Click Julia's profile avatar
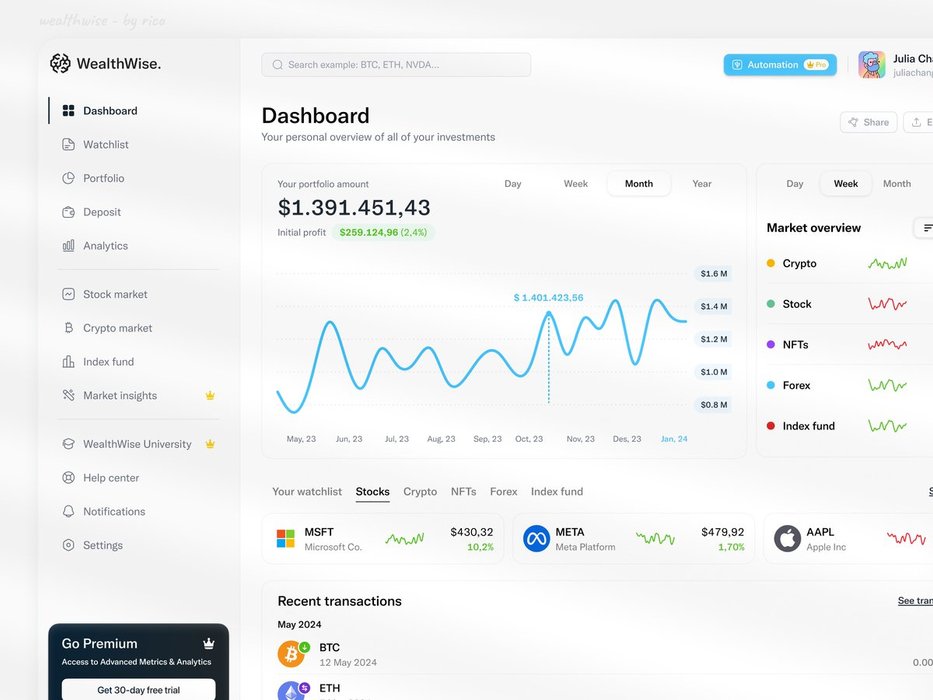This screenshot has width=933, height=700. [x=872, y=64]
